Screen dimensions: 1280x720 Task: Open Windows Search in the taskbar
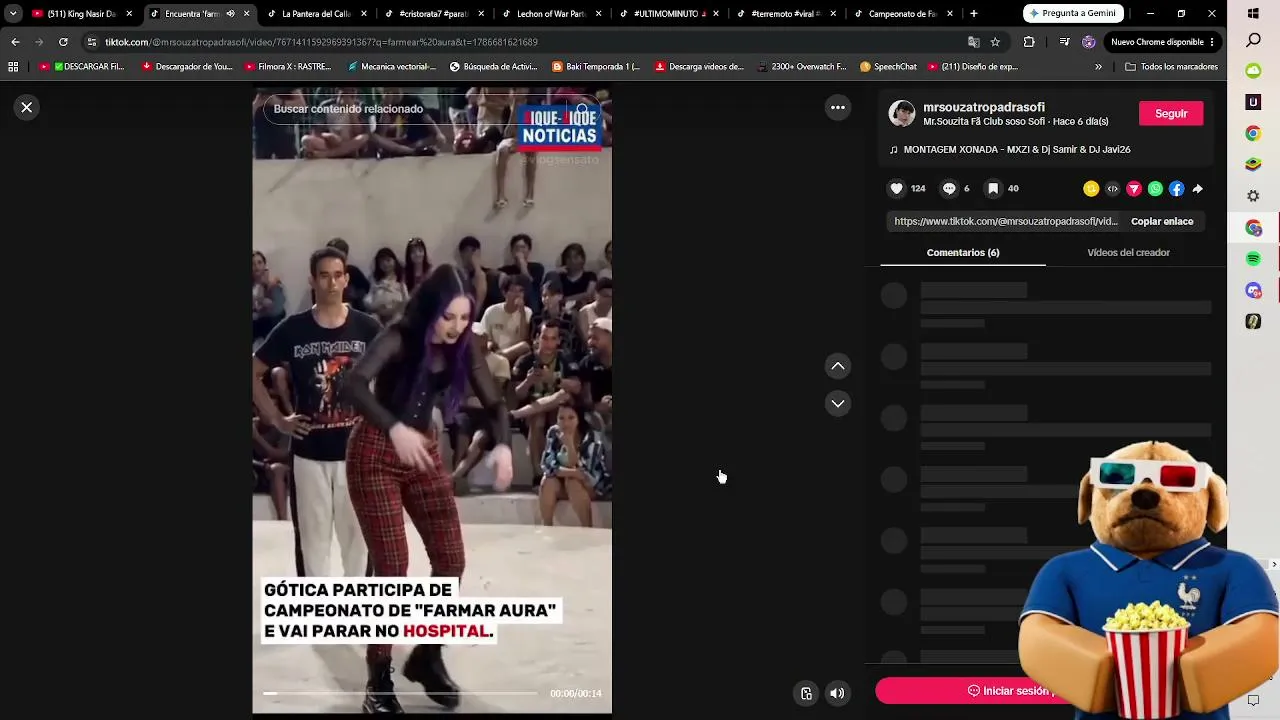coord(1253,40)
